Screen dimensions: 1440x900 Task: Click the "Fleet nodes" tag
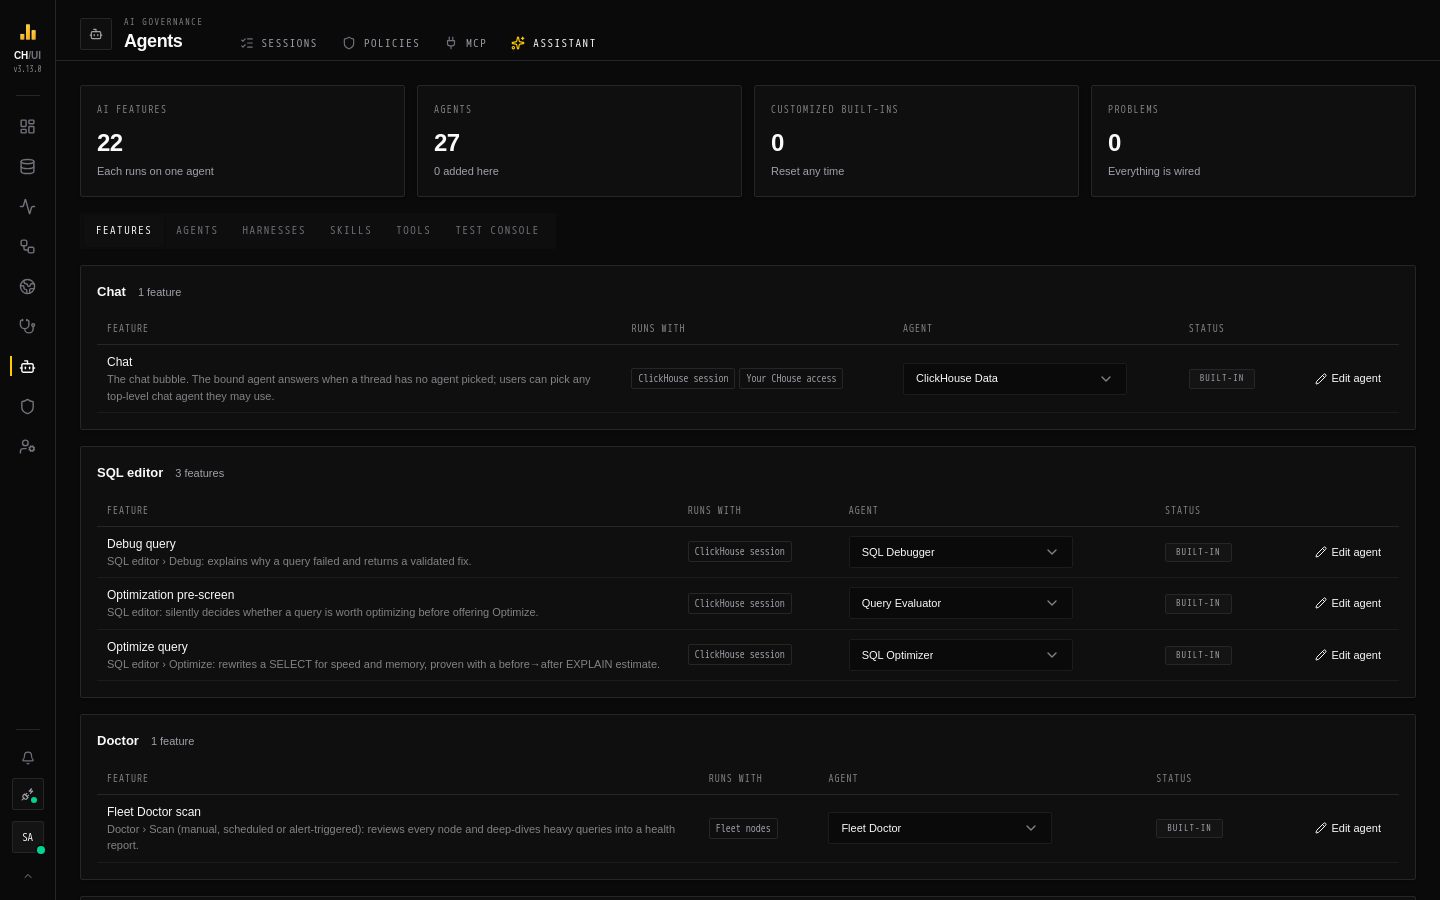pos(743,828)
